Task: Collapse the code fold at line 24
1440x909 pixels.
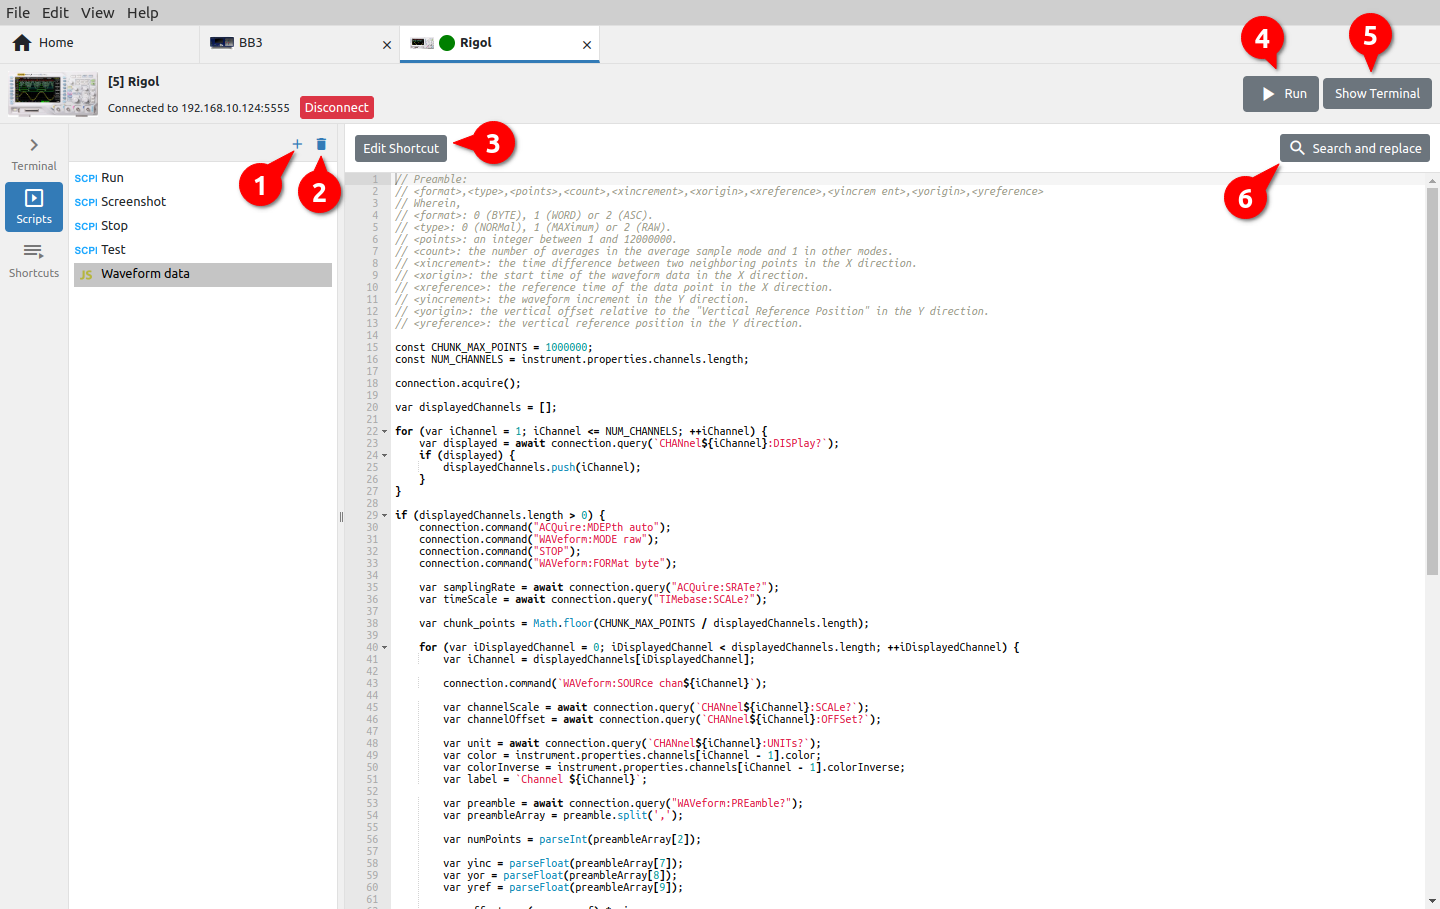Action: (385, 456)
